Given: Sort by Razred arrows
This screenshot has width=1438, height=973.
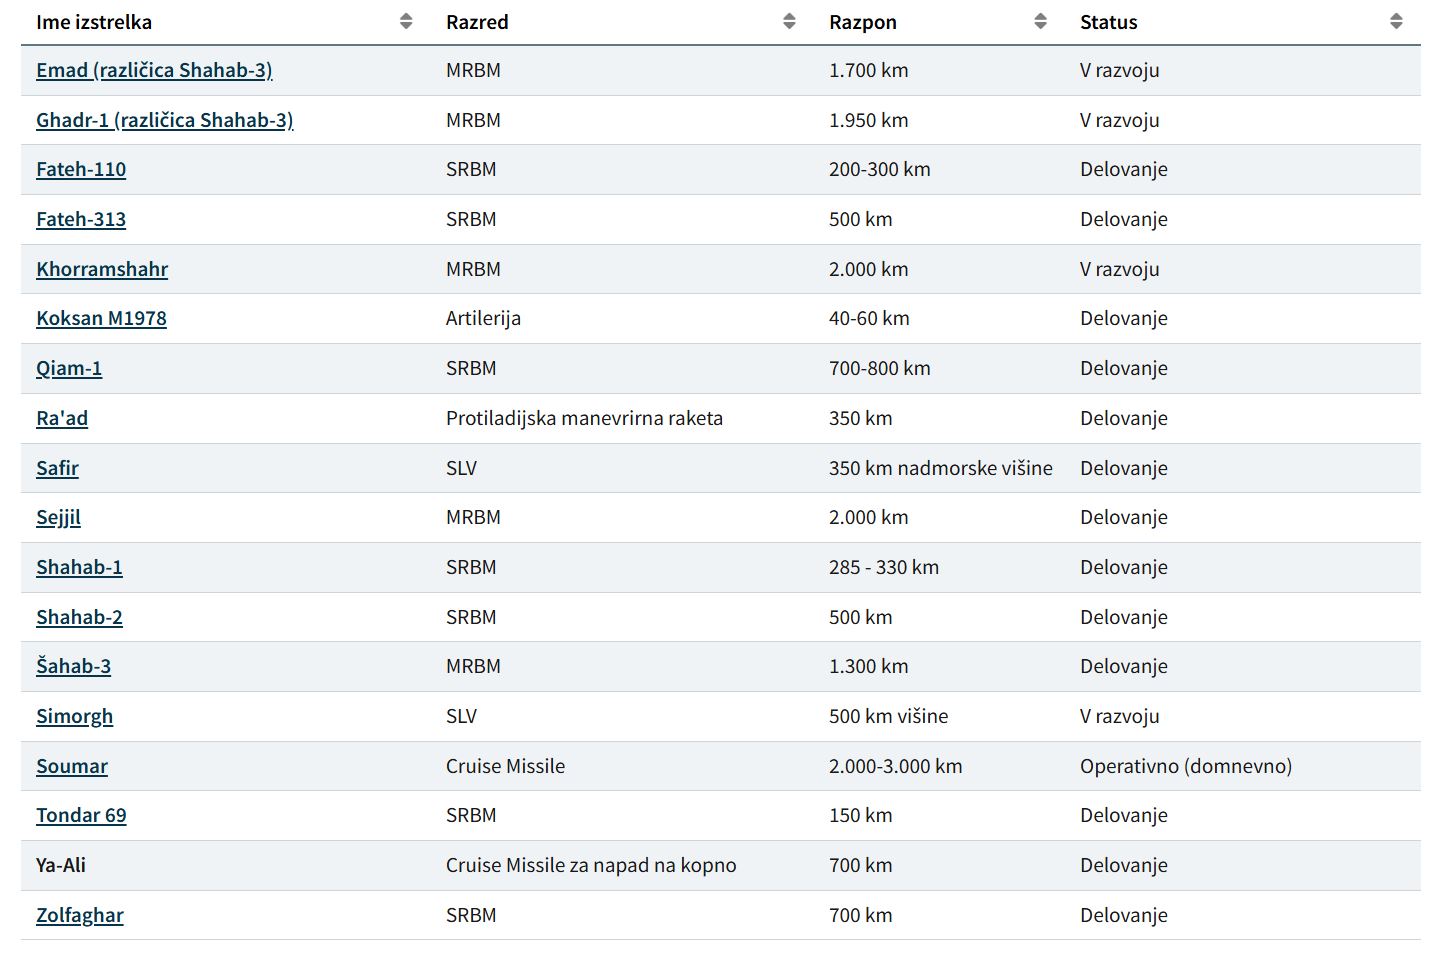Looking at the screenshot, I should click(x=789, y=22).
